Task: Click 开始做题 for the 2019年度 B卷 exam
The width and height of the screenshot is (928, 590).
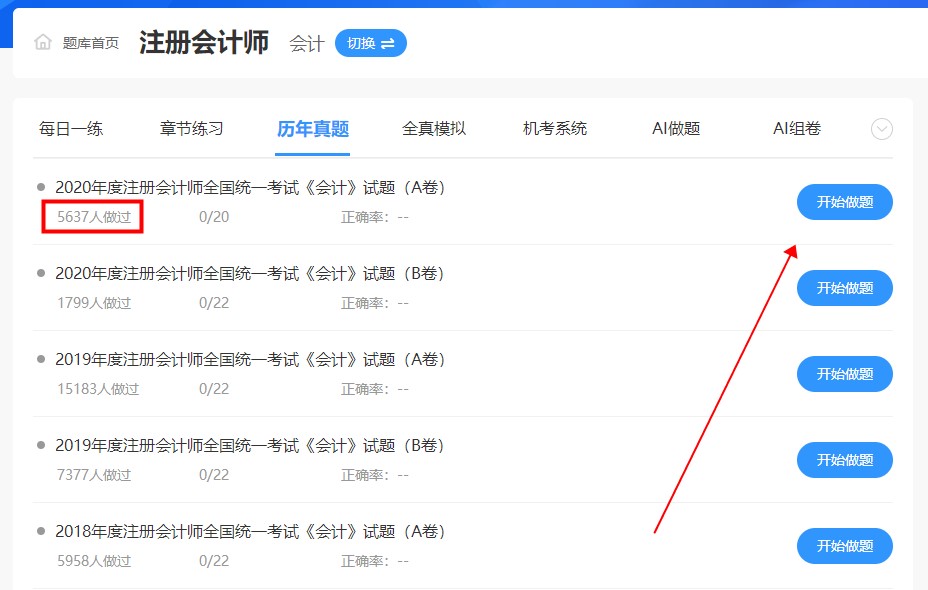Action: 844,460
